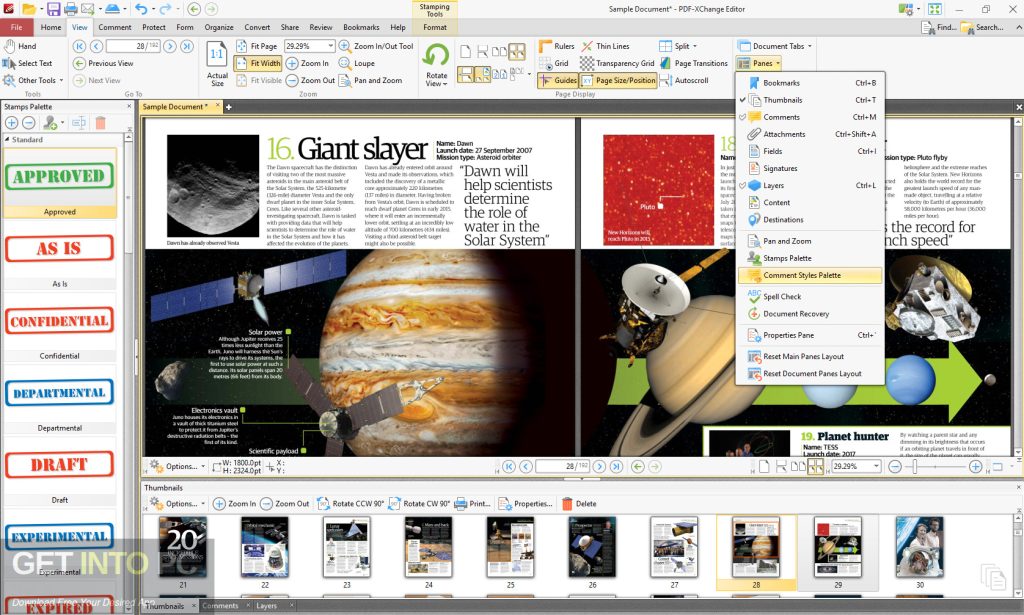1024x615 pixels.
Task: Click Zoom Out in Thumbnails toolbar
Action: point(285,504)
